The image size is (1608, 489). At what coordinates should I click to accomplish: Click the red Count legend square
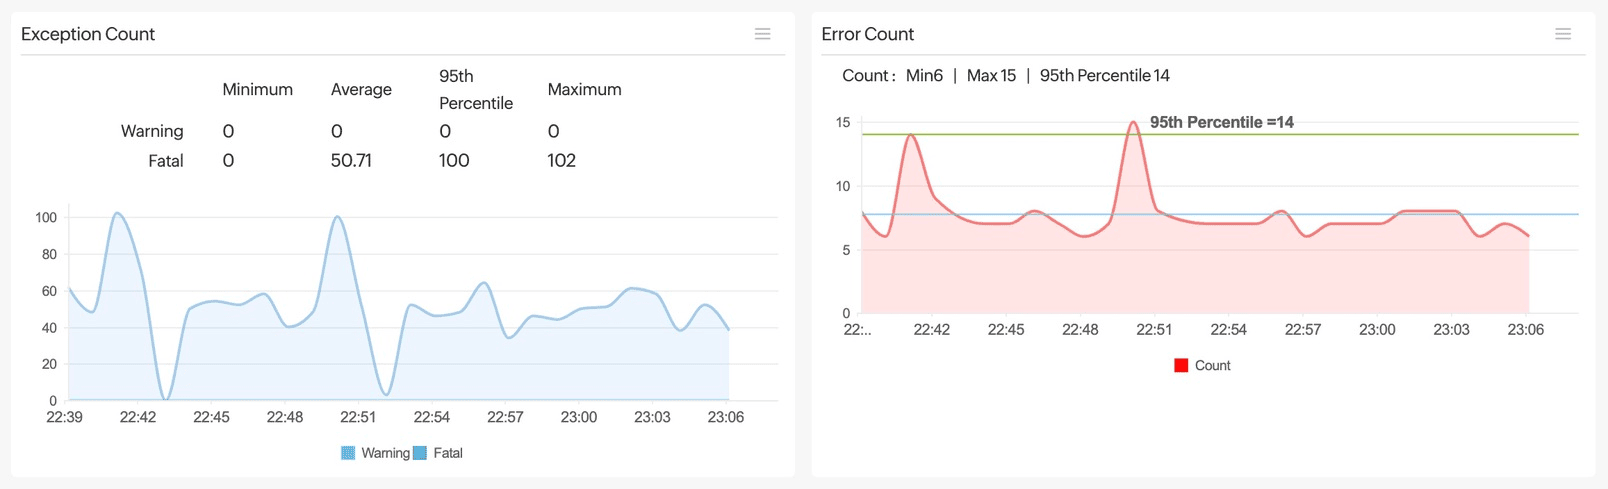pos(1181,366)
